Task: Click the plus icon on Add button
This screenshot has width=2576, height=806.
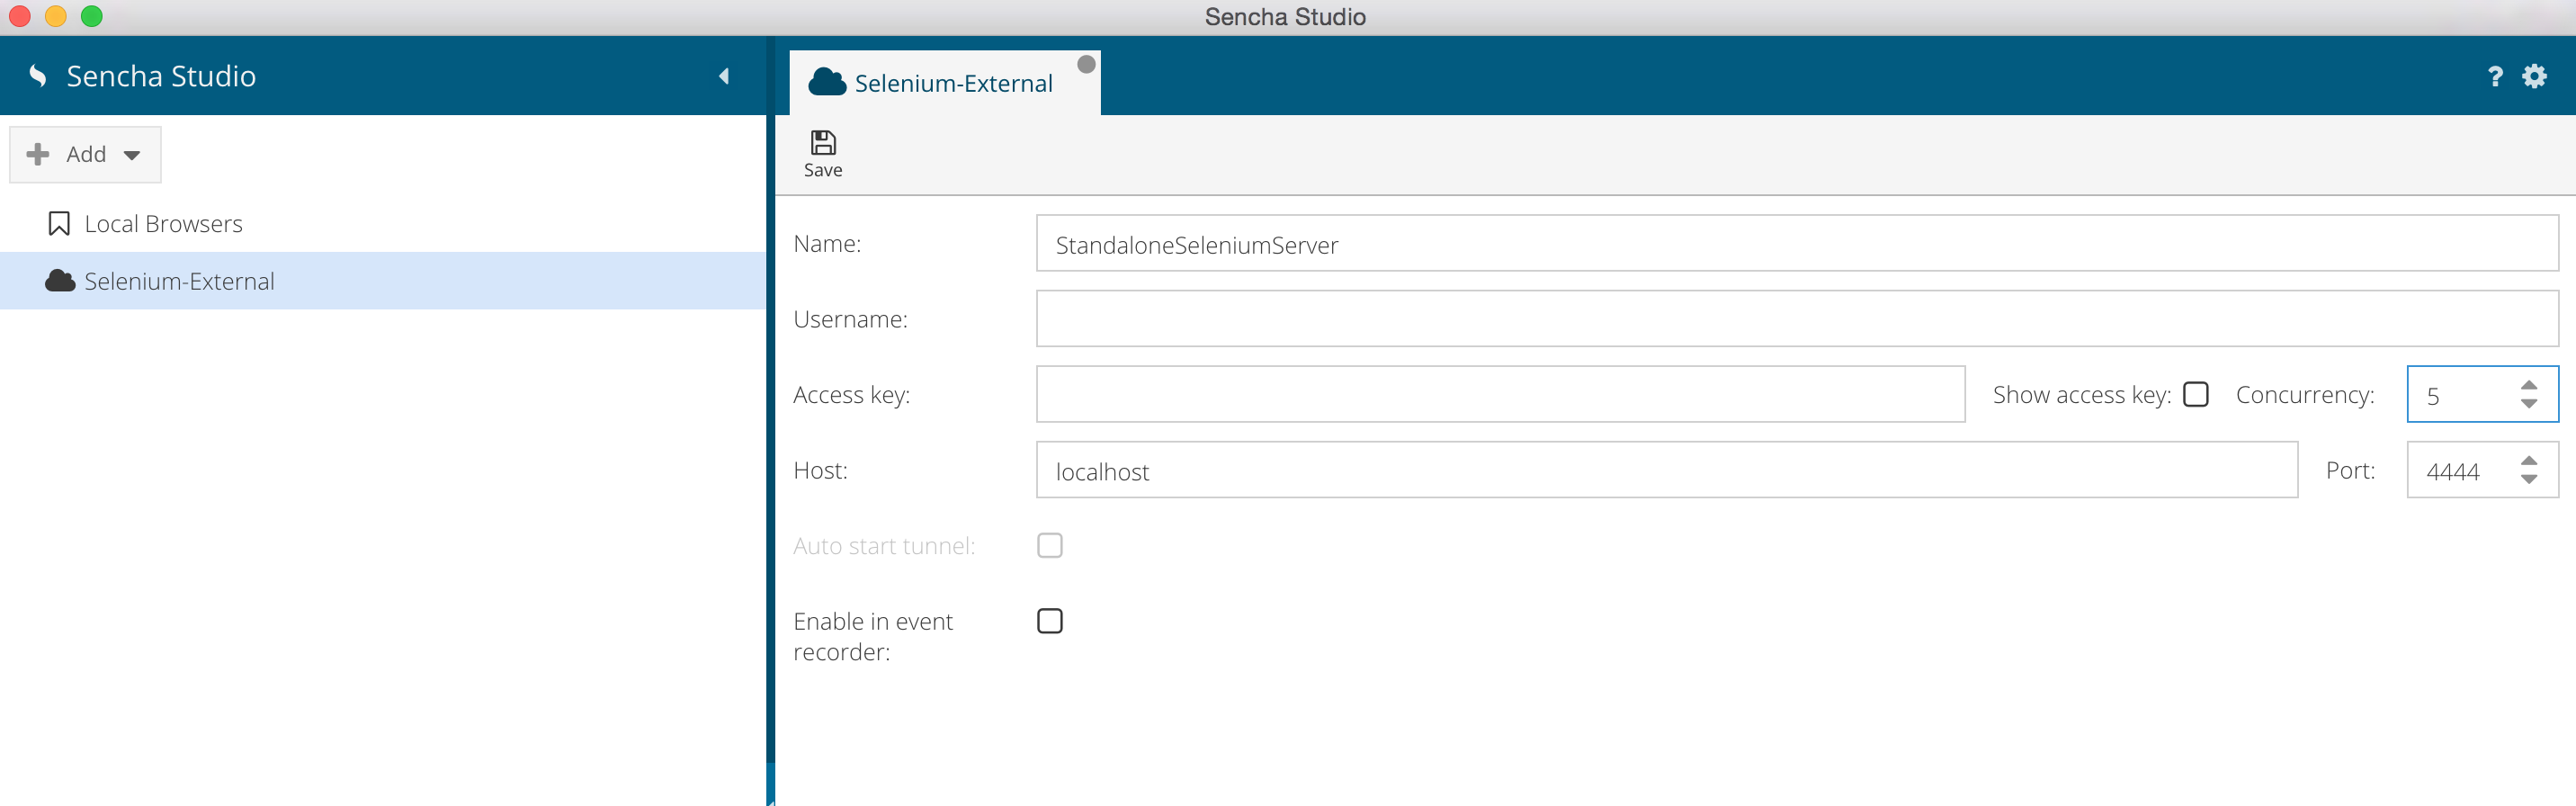Action: [x=38, y=154]
